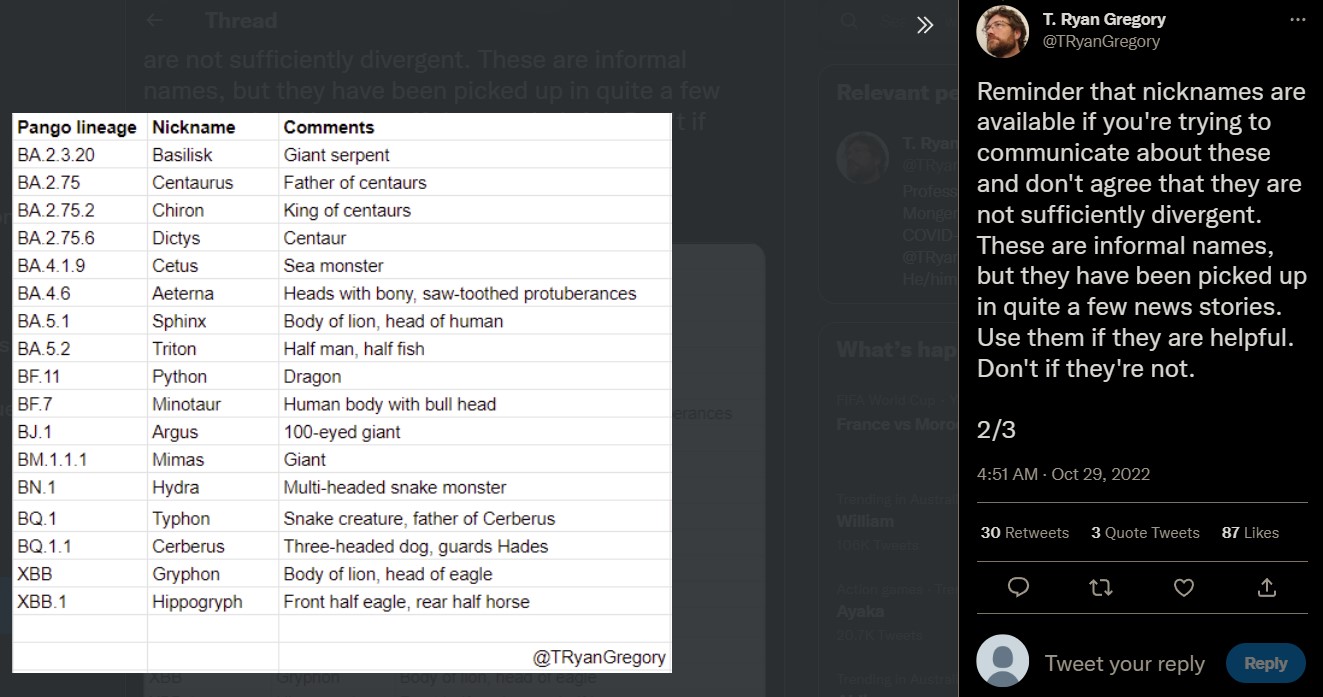The height and width of the screenshot is (697, 1323).
Task: Open the T. Ryan Gregory display name
Action: [x=1104, y=20]
